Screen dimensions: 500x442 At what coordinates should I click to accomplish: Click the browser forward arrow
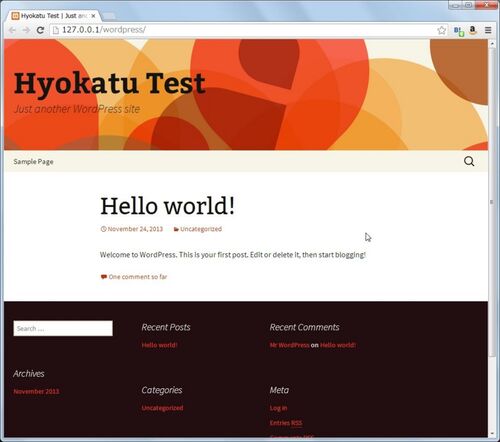[x=26, y=30]
